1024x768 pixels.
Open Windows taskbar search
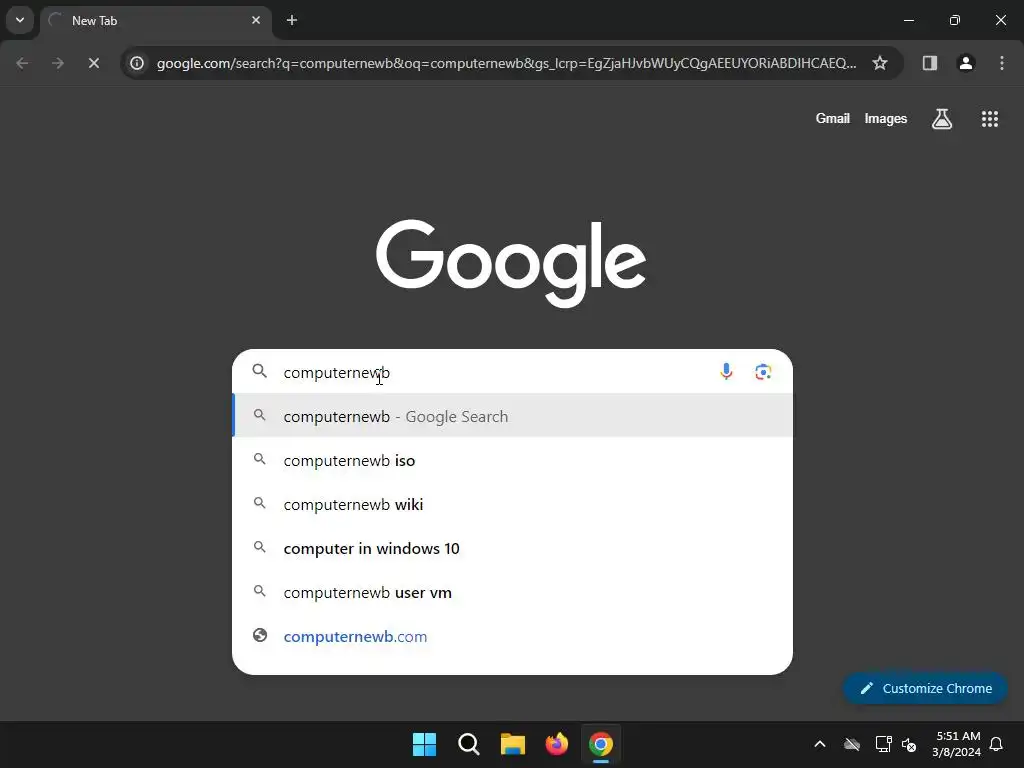469,744
